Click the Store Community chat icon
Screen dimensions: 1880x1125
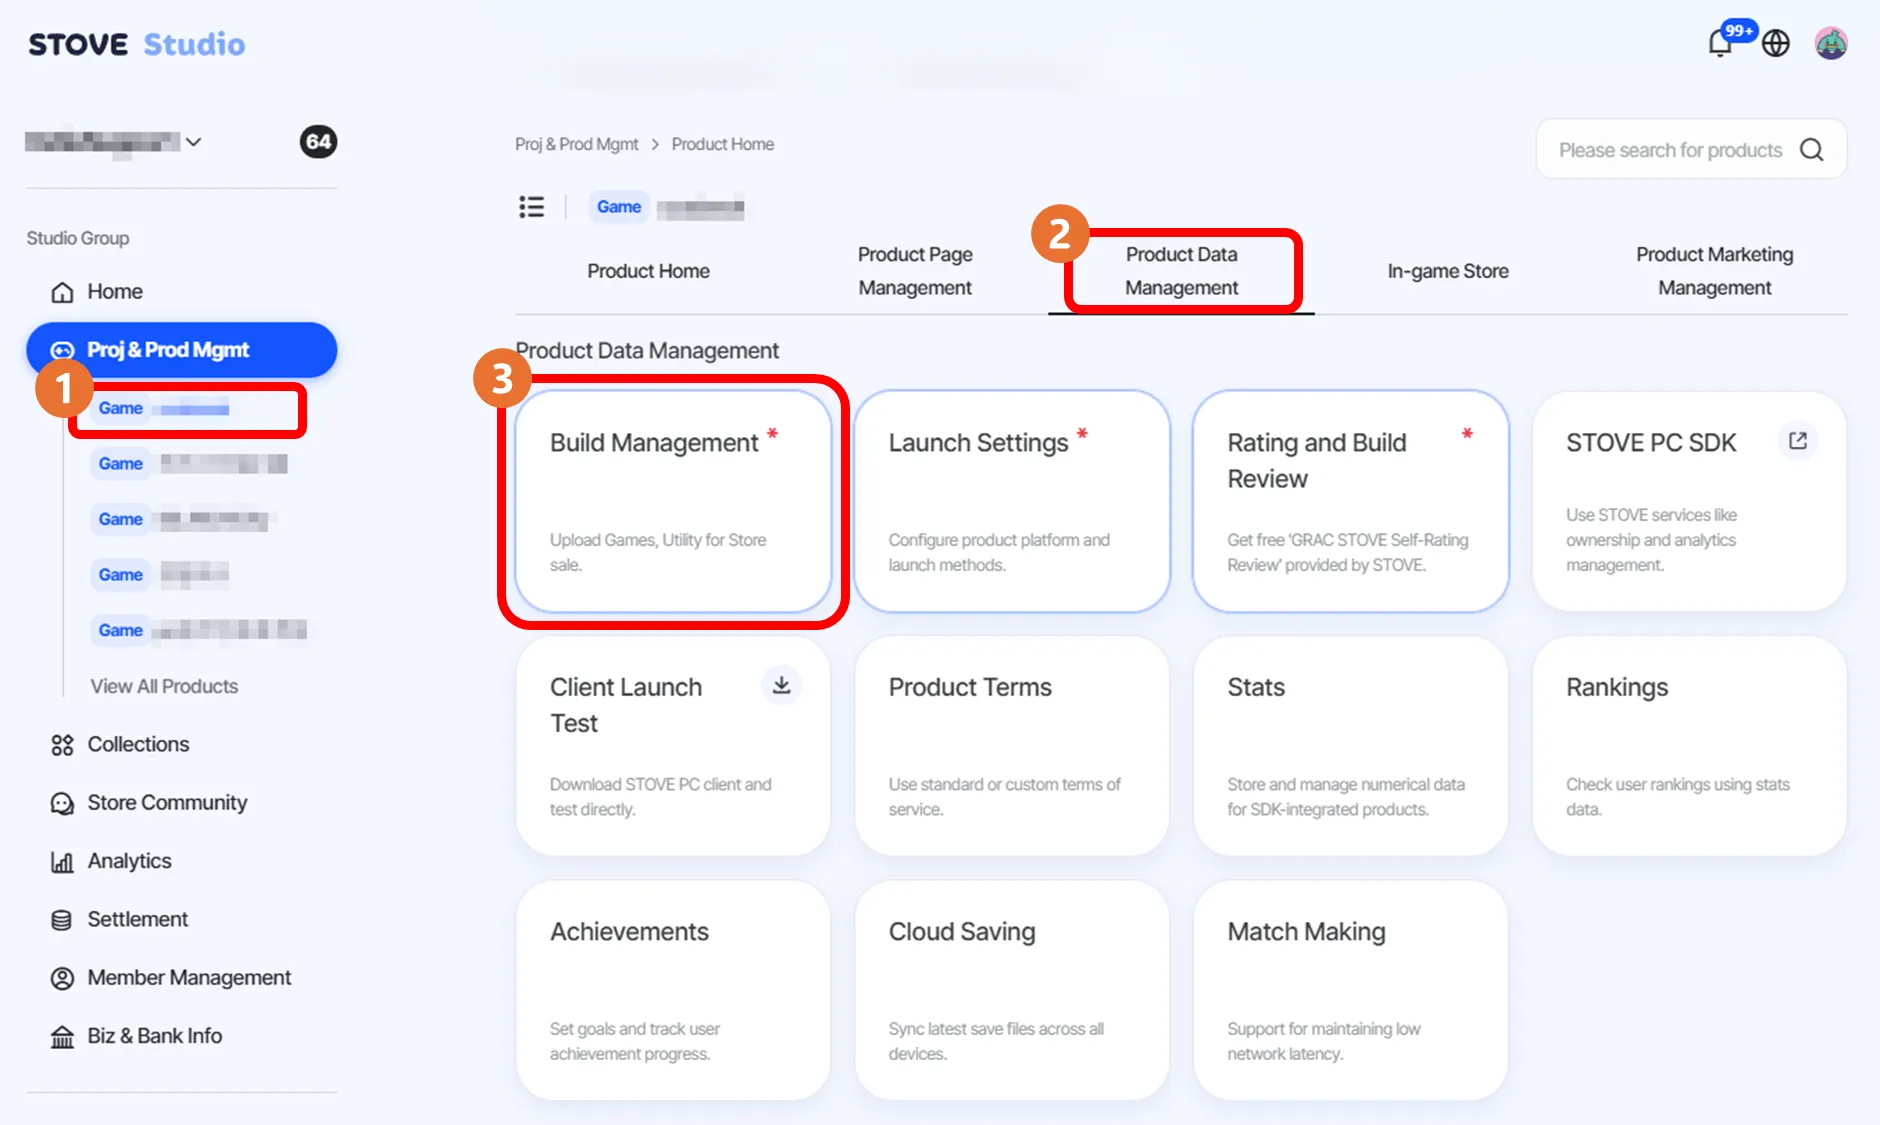62,803
